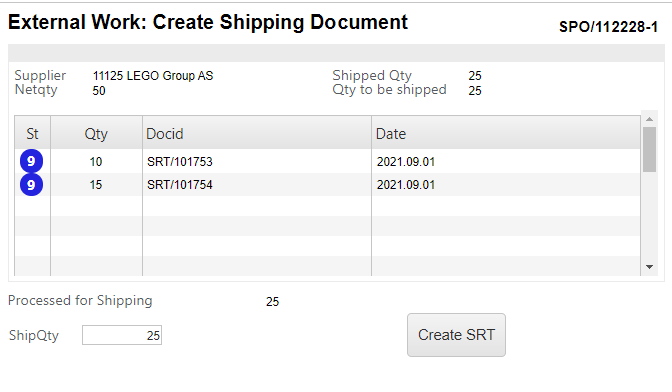Sort by the St column header
The height and width of the screenshot is (392, 672).
click(33, 134)
